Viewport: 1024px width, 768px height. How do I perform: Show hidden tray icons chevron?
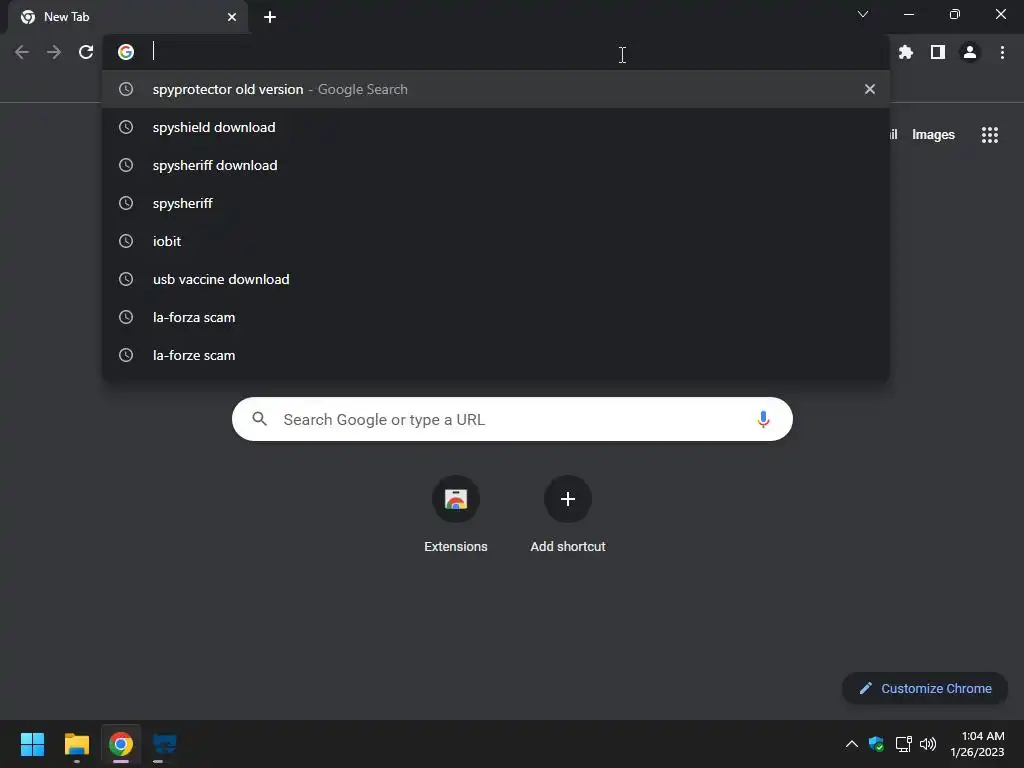pyautogui.click(x=852, y=744)
